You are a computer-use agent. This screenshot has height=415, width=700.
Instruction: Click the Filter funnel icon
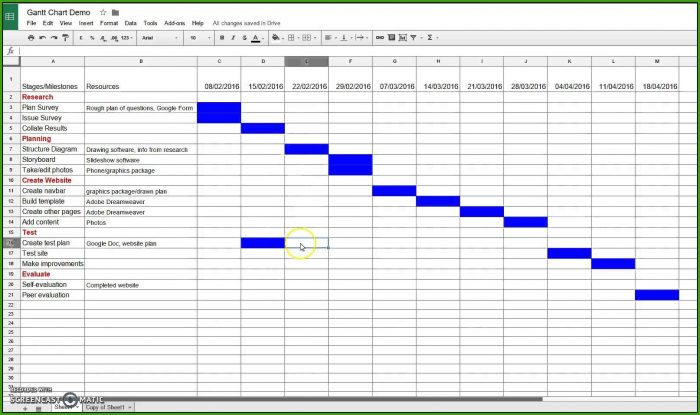(x=413, y=38)
